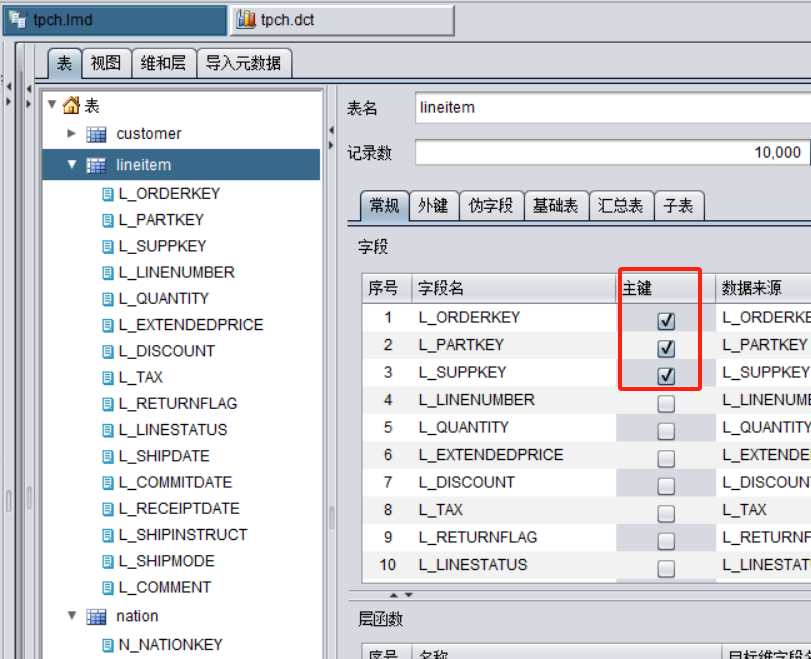Click field icon beside L_LINESTATUS in tree

[x=108, y=431]
